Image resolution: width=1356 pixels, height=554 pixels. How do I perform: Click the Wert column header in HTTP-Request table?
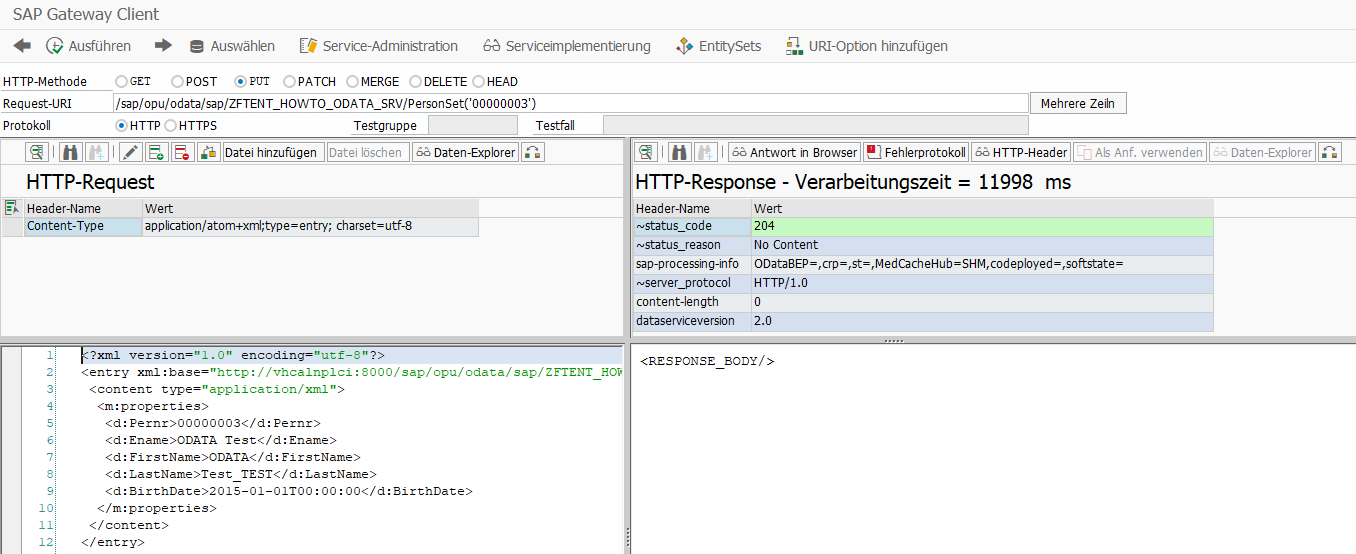[311, 208]
